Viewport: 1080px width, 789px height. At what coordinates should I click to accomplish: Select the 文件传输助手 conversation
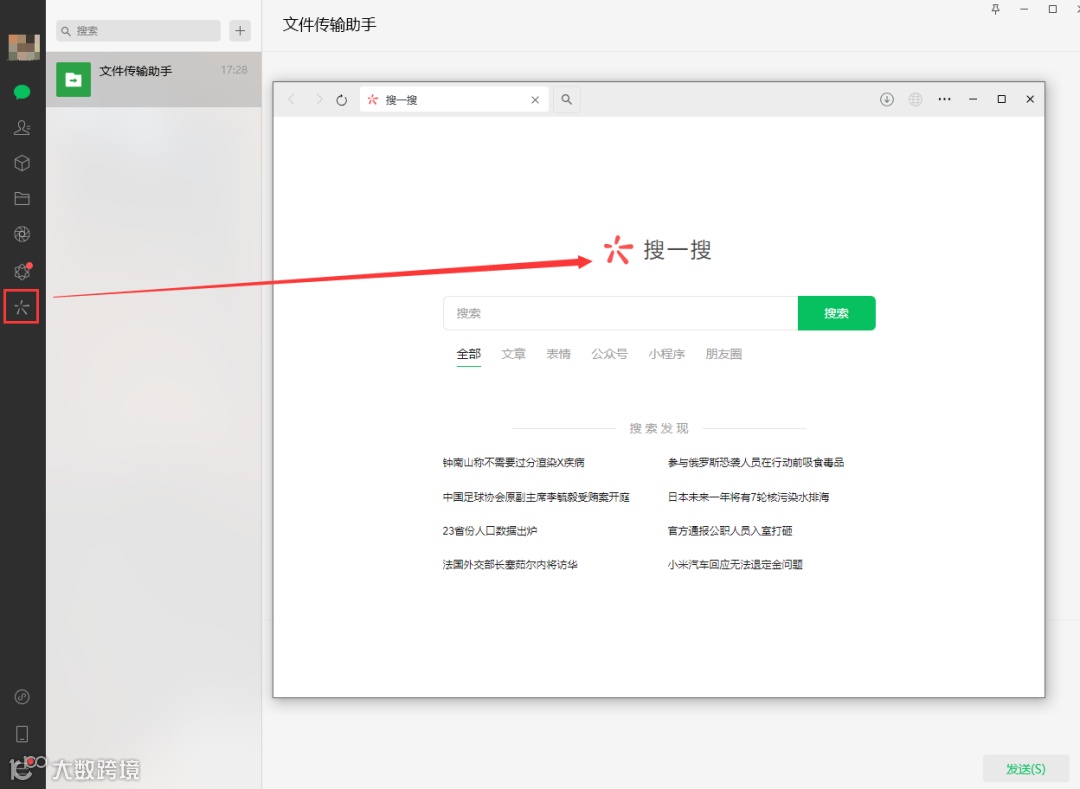(154, 79)
